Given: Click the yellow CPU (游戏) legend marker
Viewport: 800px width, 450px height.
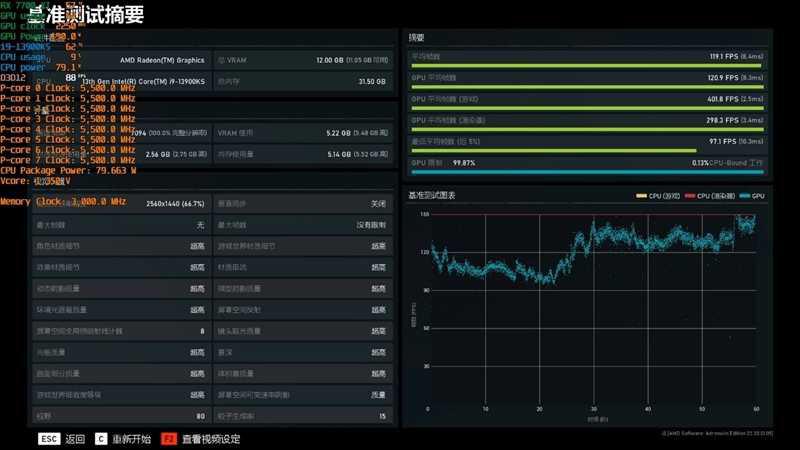Looking at the screenshot, I should click(x=641, y=196).
